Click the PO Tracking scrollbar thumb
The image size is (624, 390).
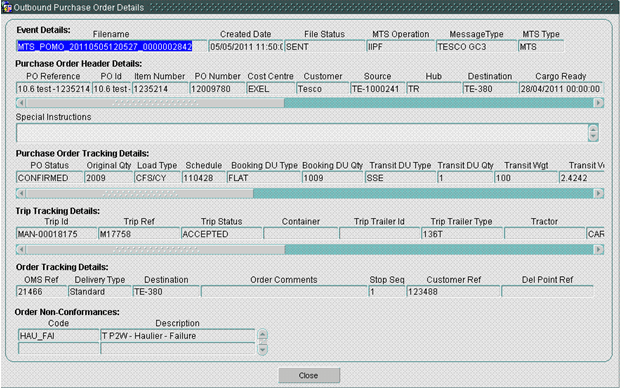[140, 194]
